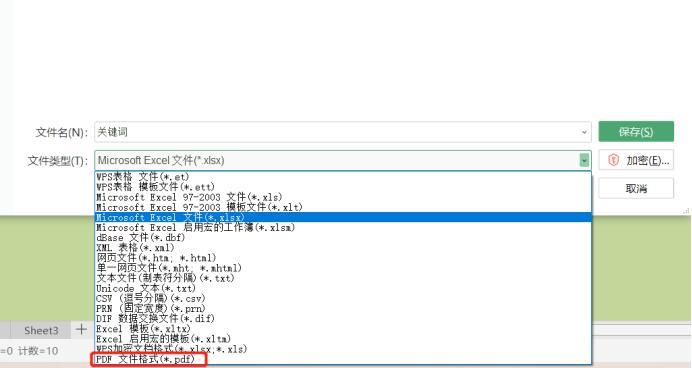The image size is (692, 368).
Task: Select PDF 文件格式(*.pdf) option
Action: [146, 359]
